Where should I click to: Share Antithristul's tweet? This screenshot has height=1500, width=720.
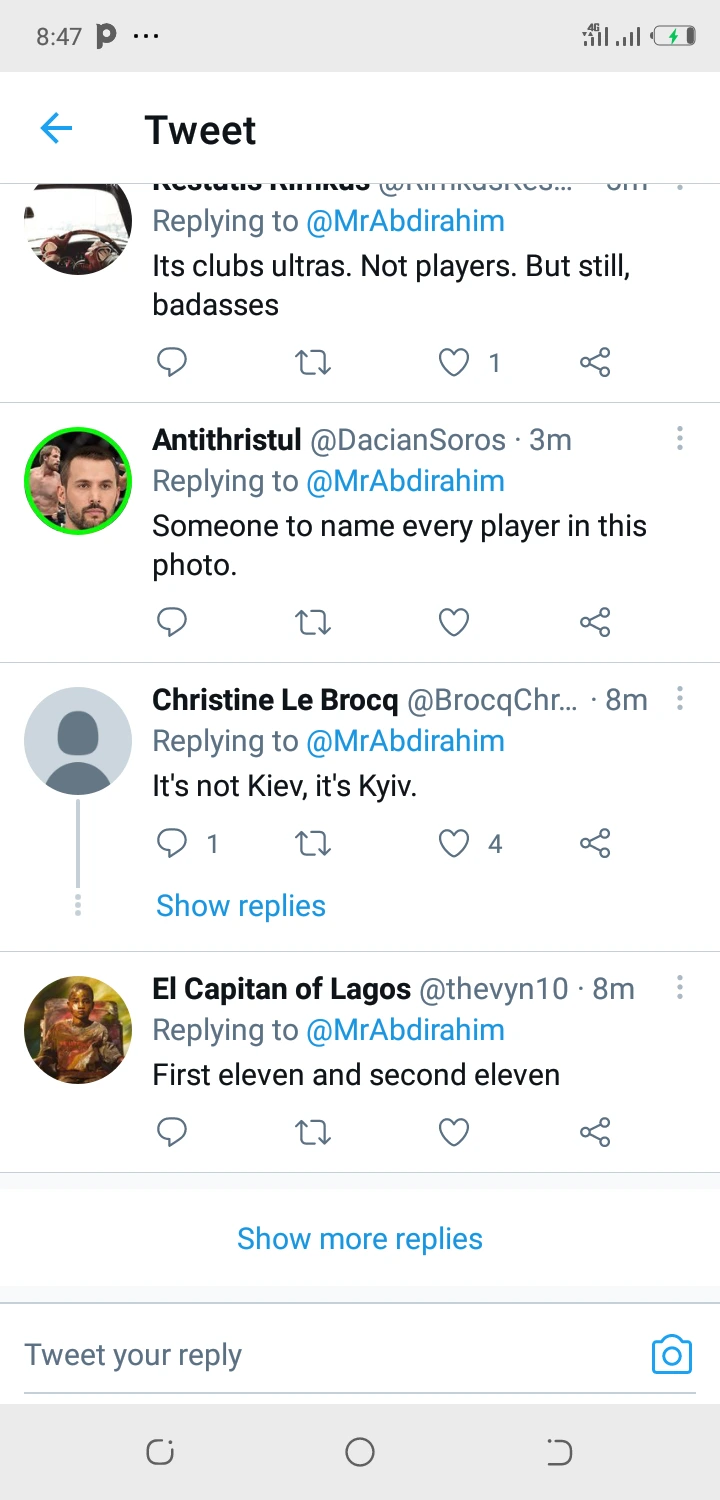(595, 622)
